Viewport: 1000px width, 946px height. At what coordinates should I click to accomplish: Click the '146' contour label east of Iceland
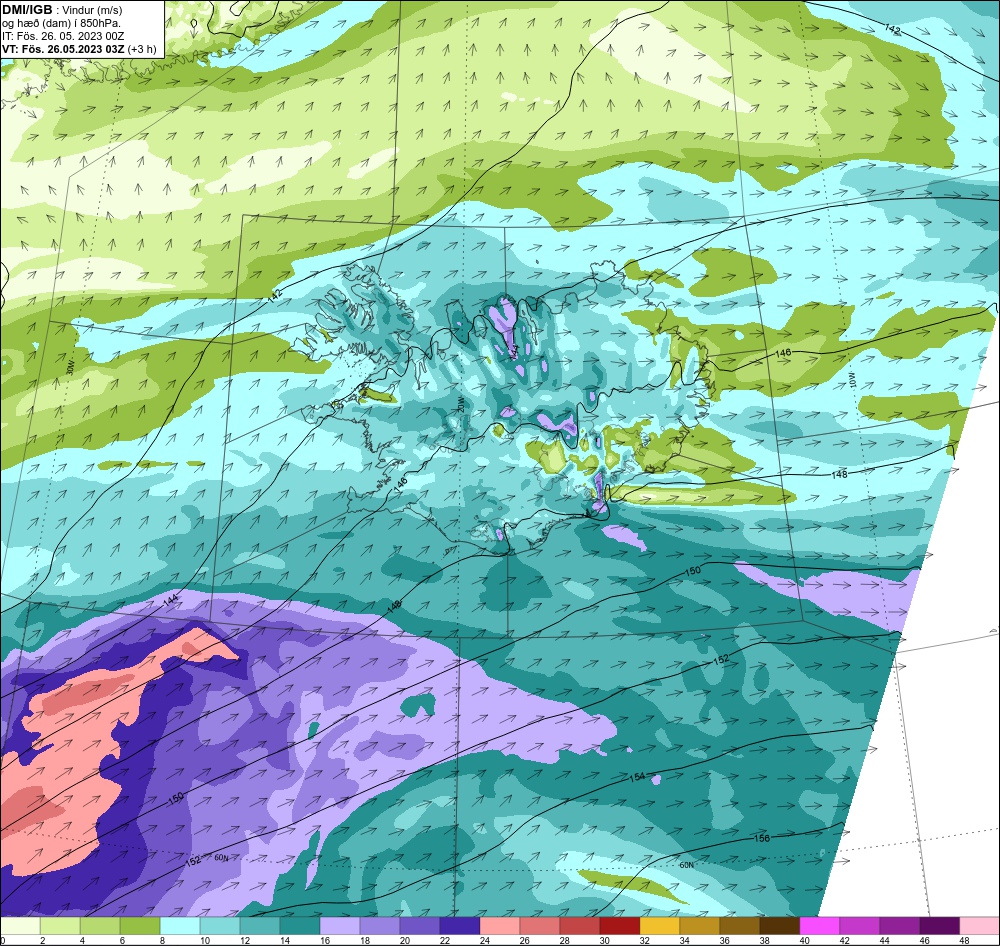pos(783,353)
